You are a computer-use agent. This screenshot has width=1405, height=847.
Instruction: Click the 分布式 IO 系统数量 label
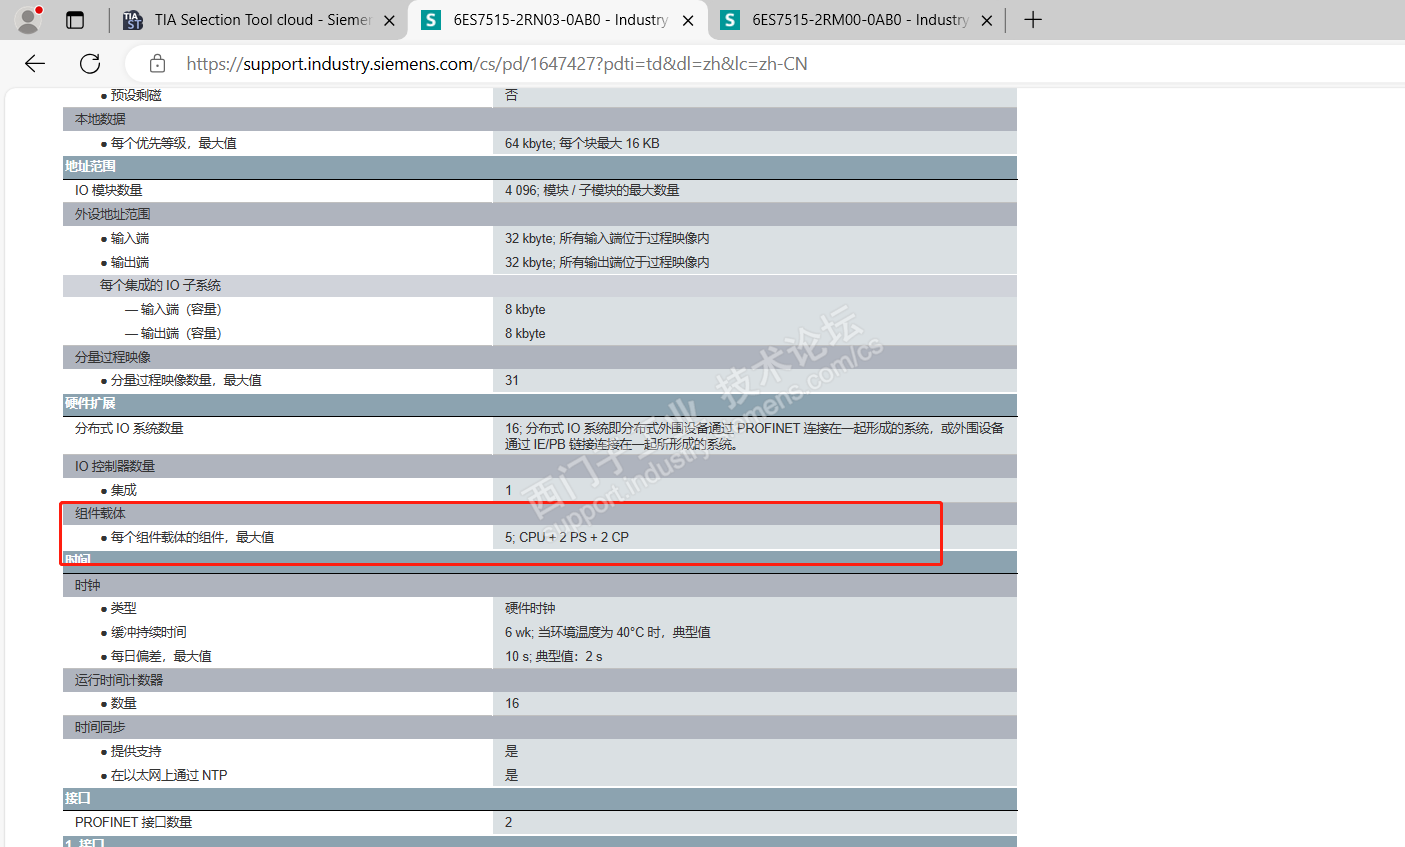129,428
